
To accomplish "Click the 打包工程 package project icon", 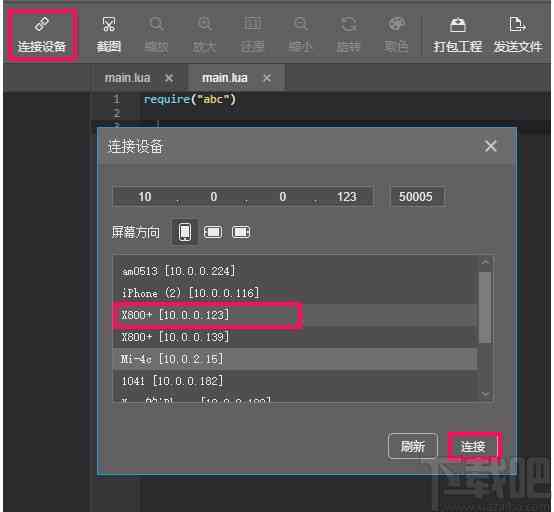I will [457, 34].
